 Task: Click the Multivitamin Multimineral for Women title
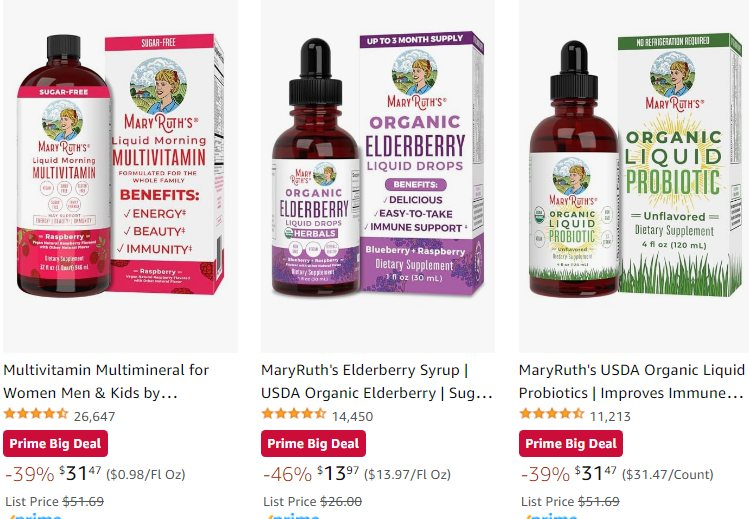point(106,381)
